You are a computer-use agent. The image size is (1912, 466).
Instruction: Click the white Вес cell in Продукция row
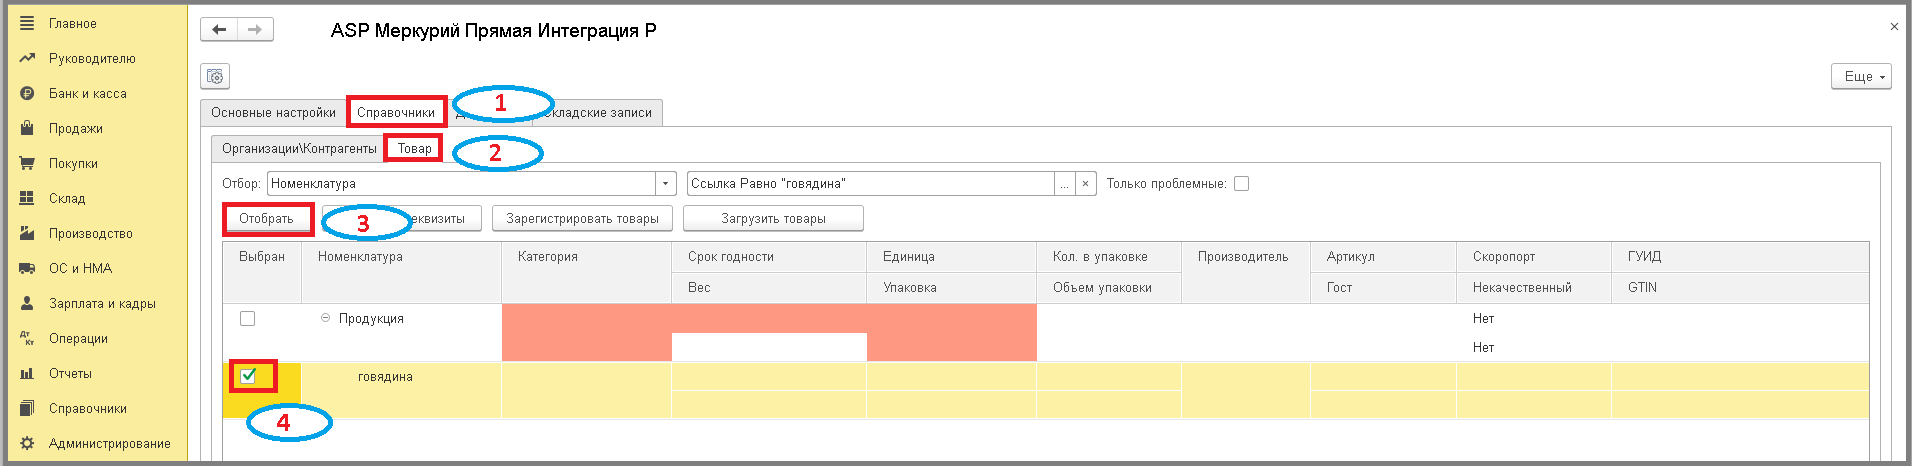tap(769, 347)
